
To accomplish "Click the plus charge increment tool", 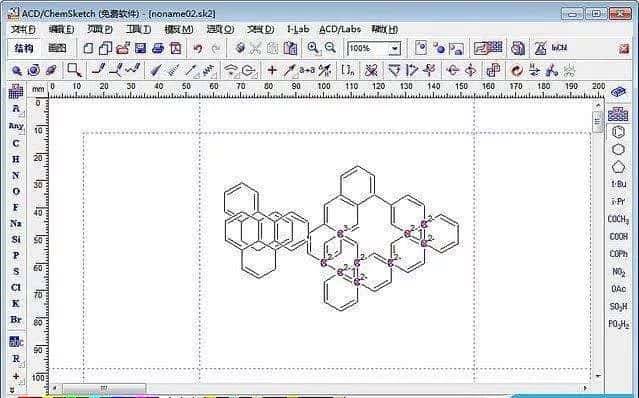I will click(x=16, y=376).
